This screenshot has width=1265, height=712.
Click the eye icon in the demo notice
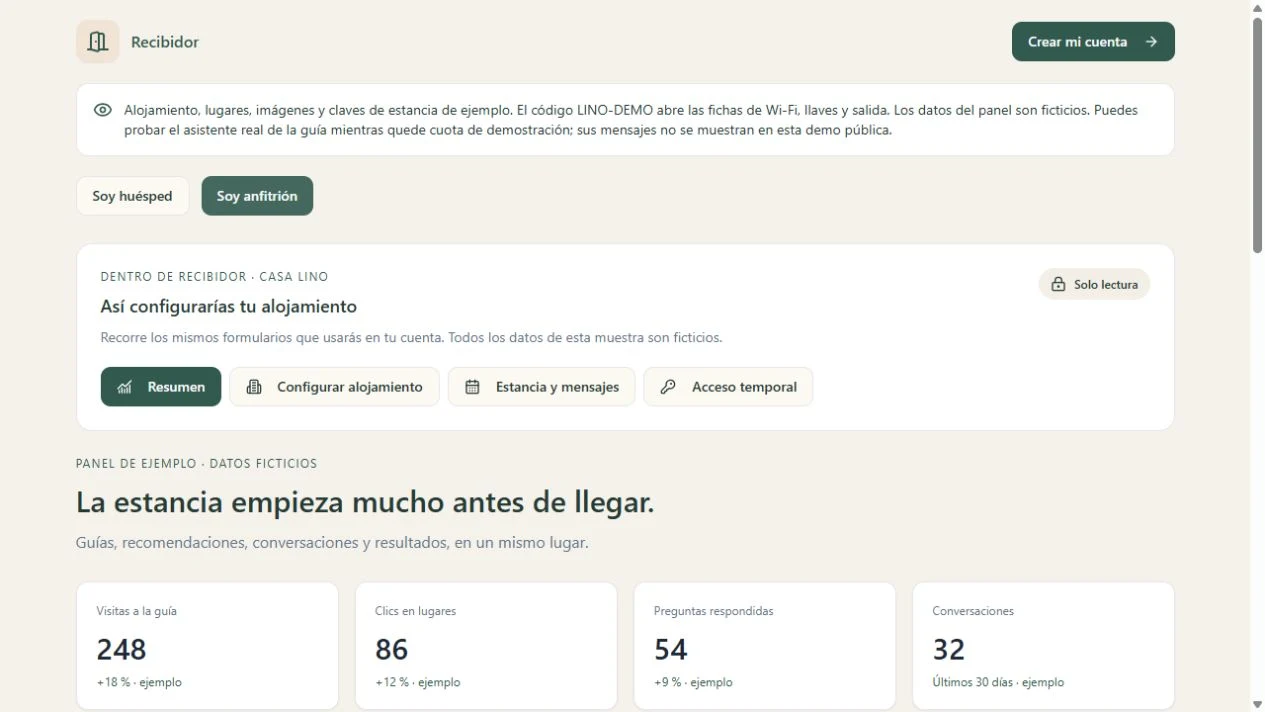[102, 110]
